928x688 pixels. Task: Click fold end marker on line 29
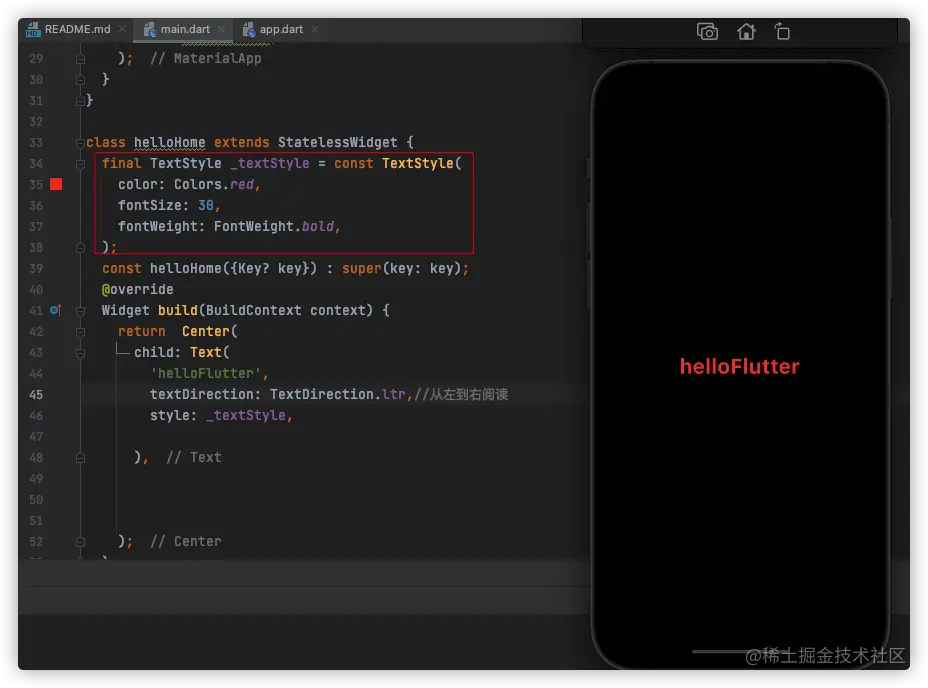80,59
